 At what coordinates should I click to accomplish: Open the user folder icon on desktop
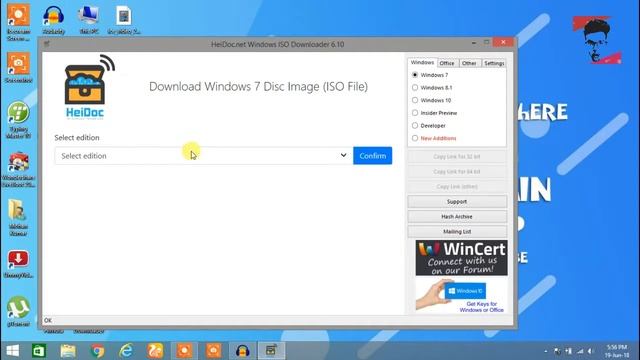(x=18, y=218)
